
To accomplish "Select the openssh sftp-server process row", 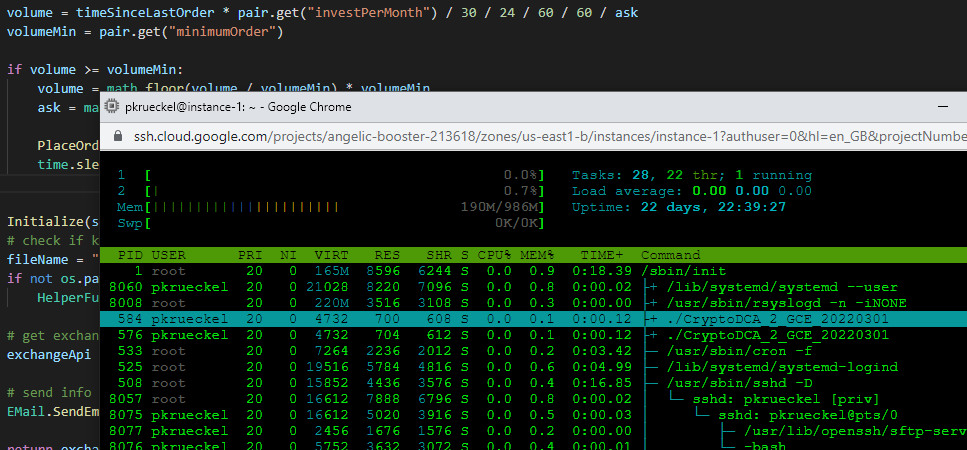I will (x=533, y=430).
